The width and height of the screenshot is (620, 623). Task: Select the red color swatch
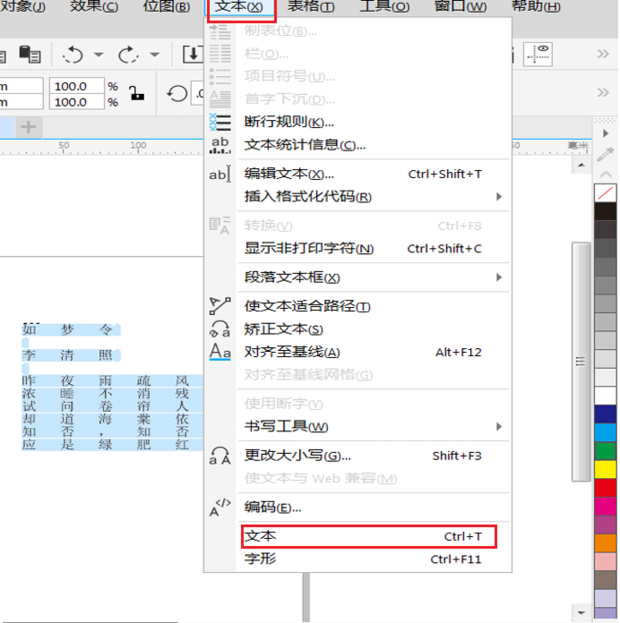pos(605,488)
